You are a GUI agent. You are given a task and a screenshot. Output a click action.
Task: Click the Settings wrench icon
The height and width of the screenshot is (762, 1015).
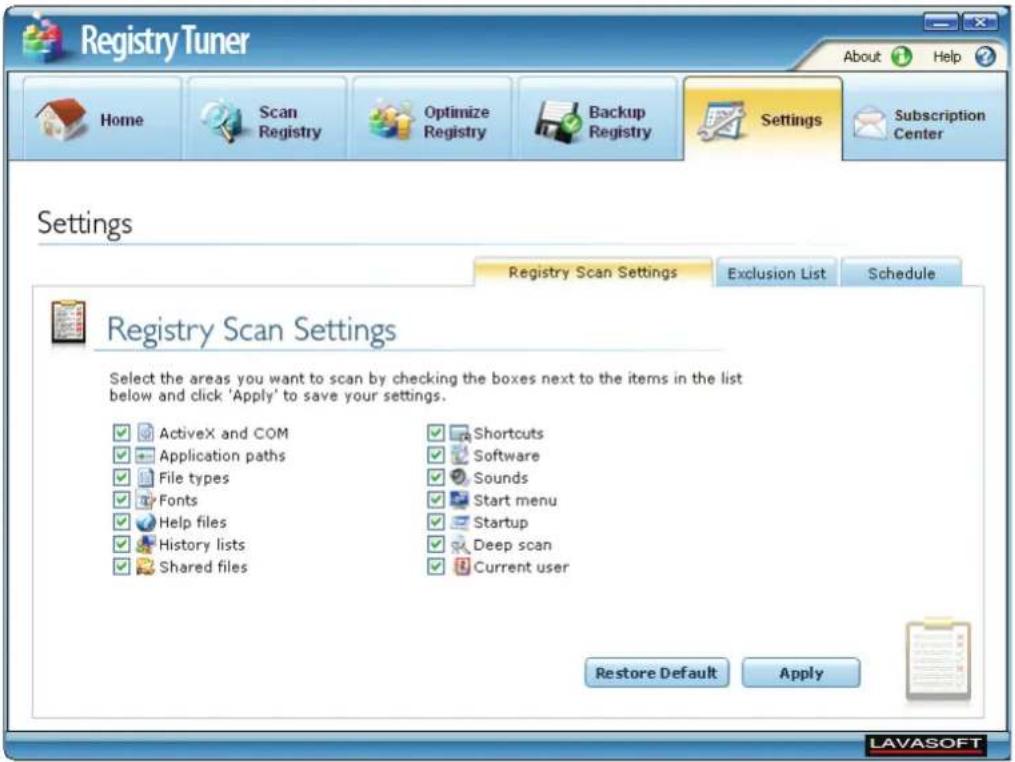[x=721, y=120]
